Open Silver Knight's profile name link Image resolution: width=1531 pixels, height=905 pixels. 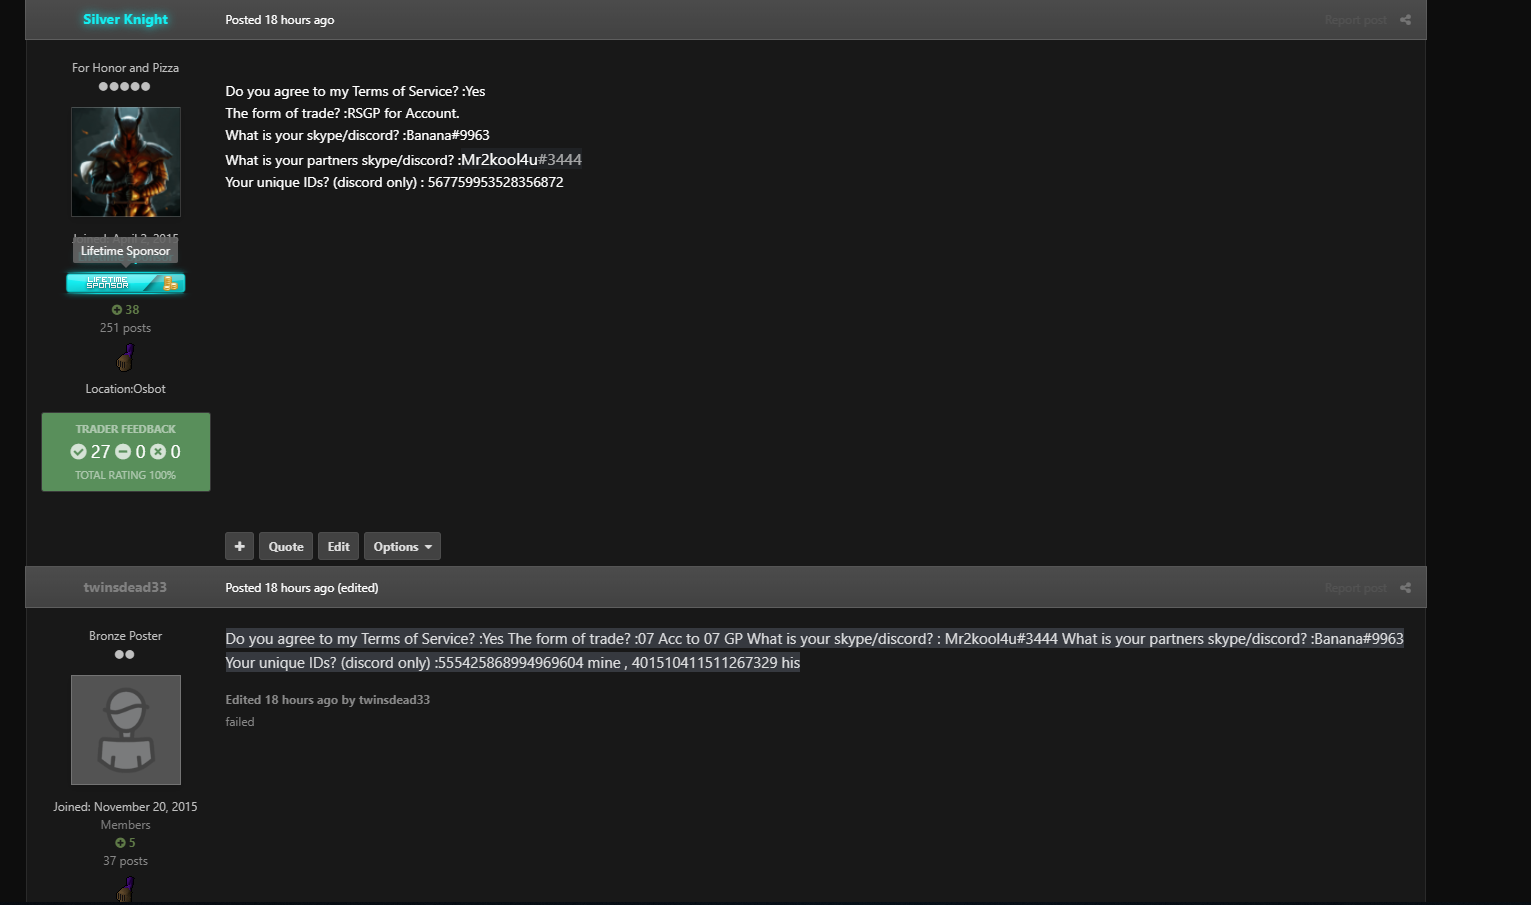[125, 19]
